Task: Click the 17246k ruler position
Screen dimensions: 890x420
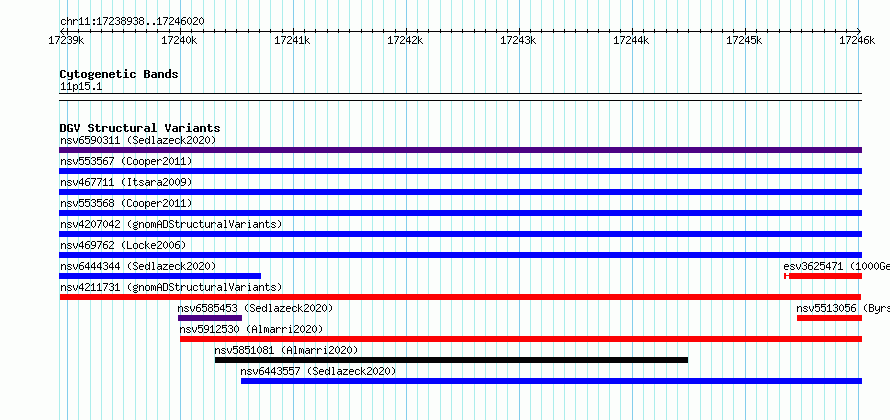Action: point(858,40)
